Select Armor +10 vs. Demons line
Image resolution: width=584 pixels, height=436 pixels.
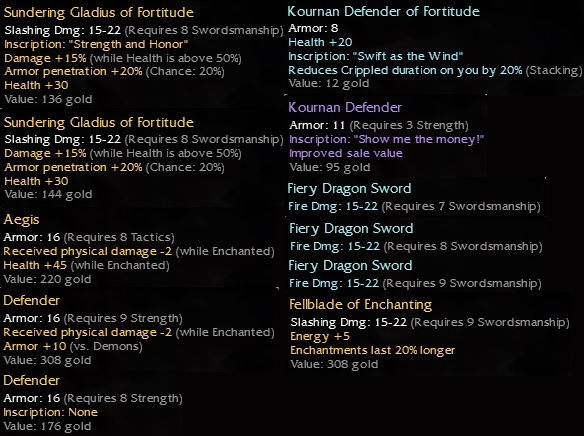click(73, 346)
